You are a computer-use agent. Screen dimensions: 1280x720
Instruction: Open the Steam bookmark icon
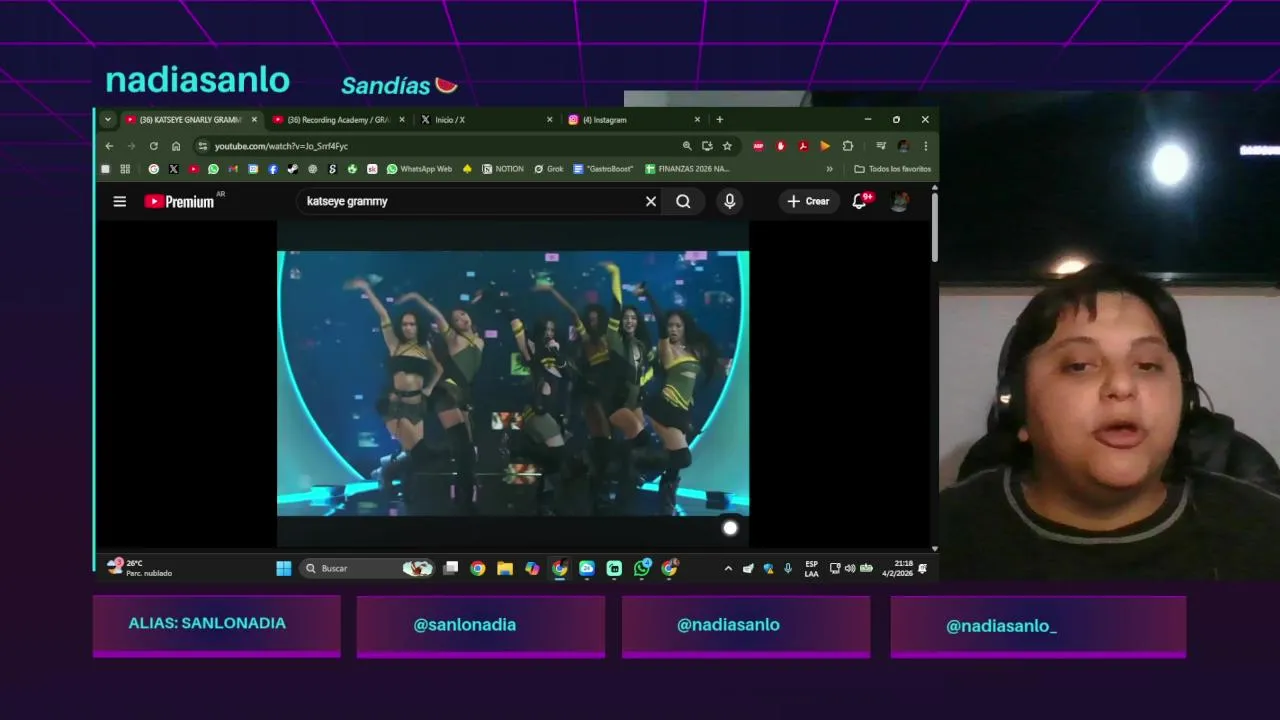[292, 169]
